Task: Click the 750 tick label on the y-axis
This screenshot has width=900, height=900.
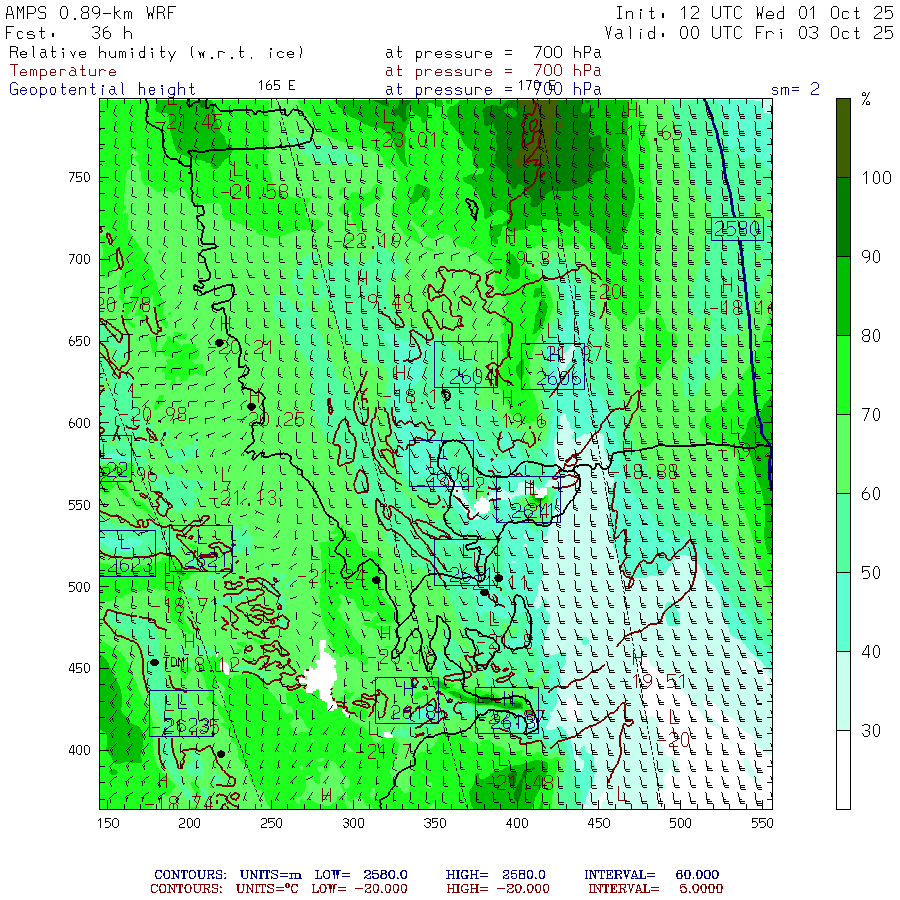Action: 78,178
